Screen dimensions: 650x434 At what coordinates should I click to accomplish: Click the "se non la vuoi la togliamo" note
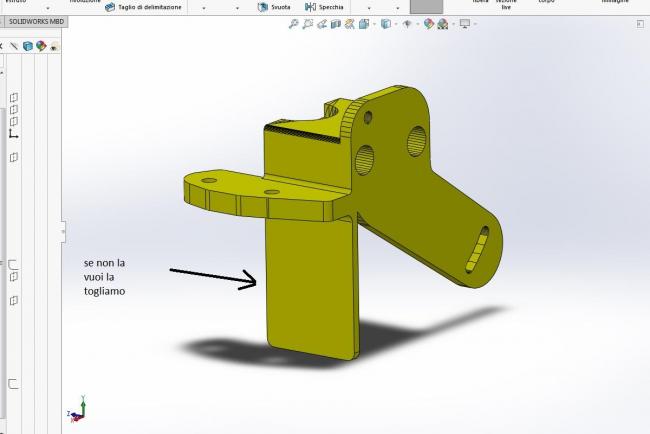coord(119,277)
